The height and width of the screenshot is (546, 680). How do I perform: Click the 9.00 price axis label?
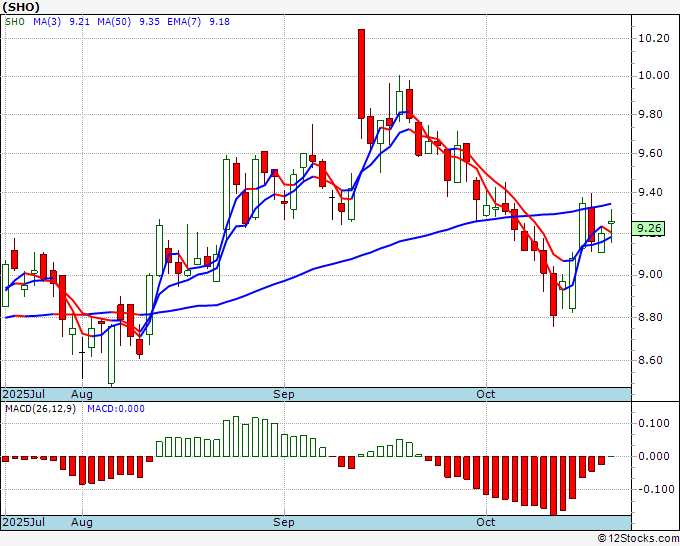pyautogui.click(x=651, y=275)
